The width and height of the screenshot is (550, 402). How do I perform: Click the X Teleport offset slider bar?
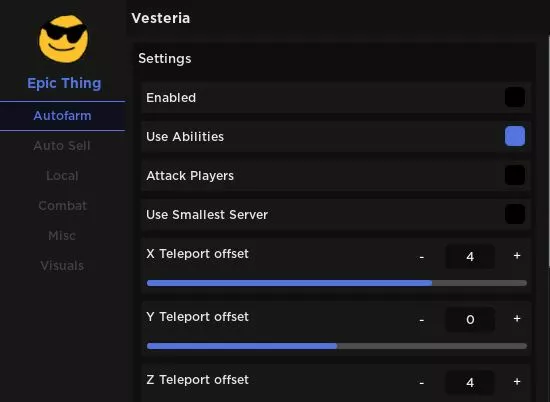point(337,283)
